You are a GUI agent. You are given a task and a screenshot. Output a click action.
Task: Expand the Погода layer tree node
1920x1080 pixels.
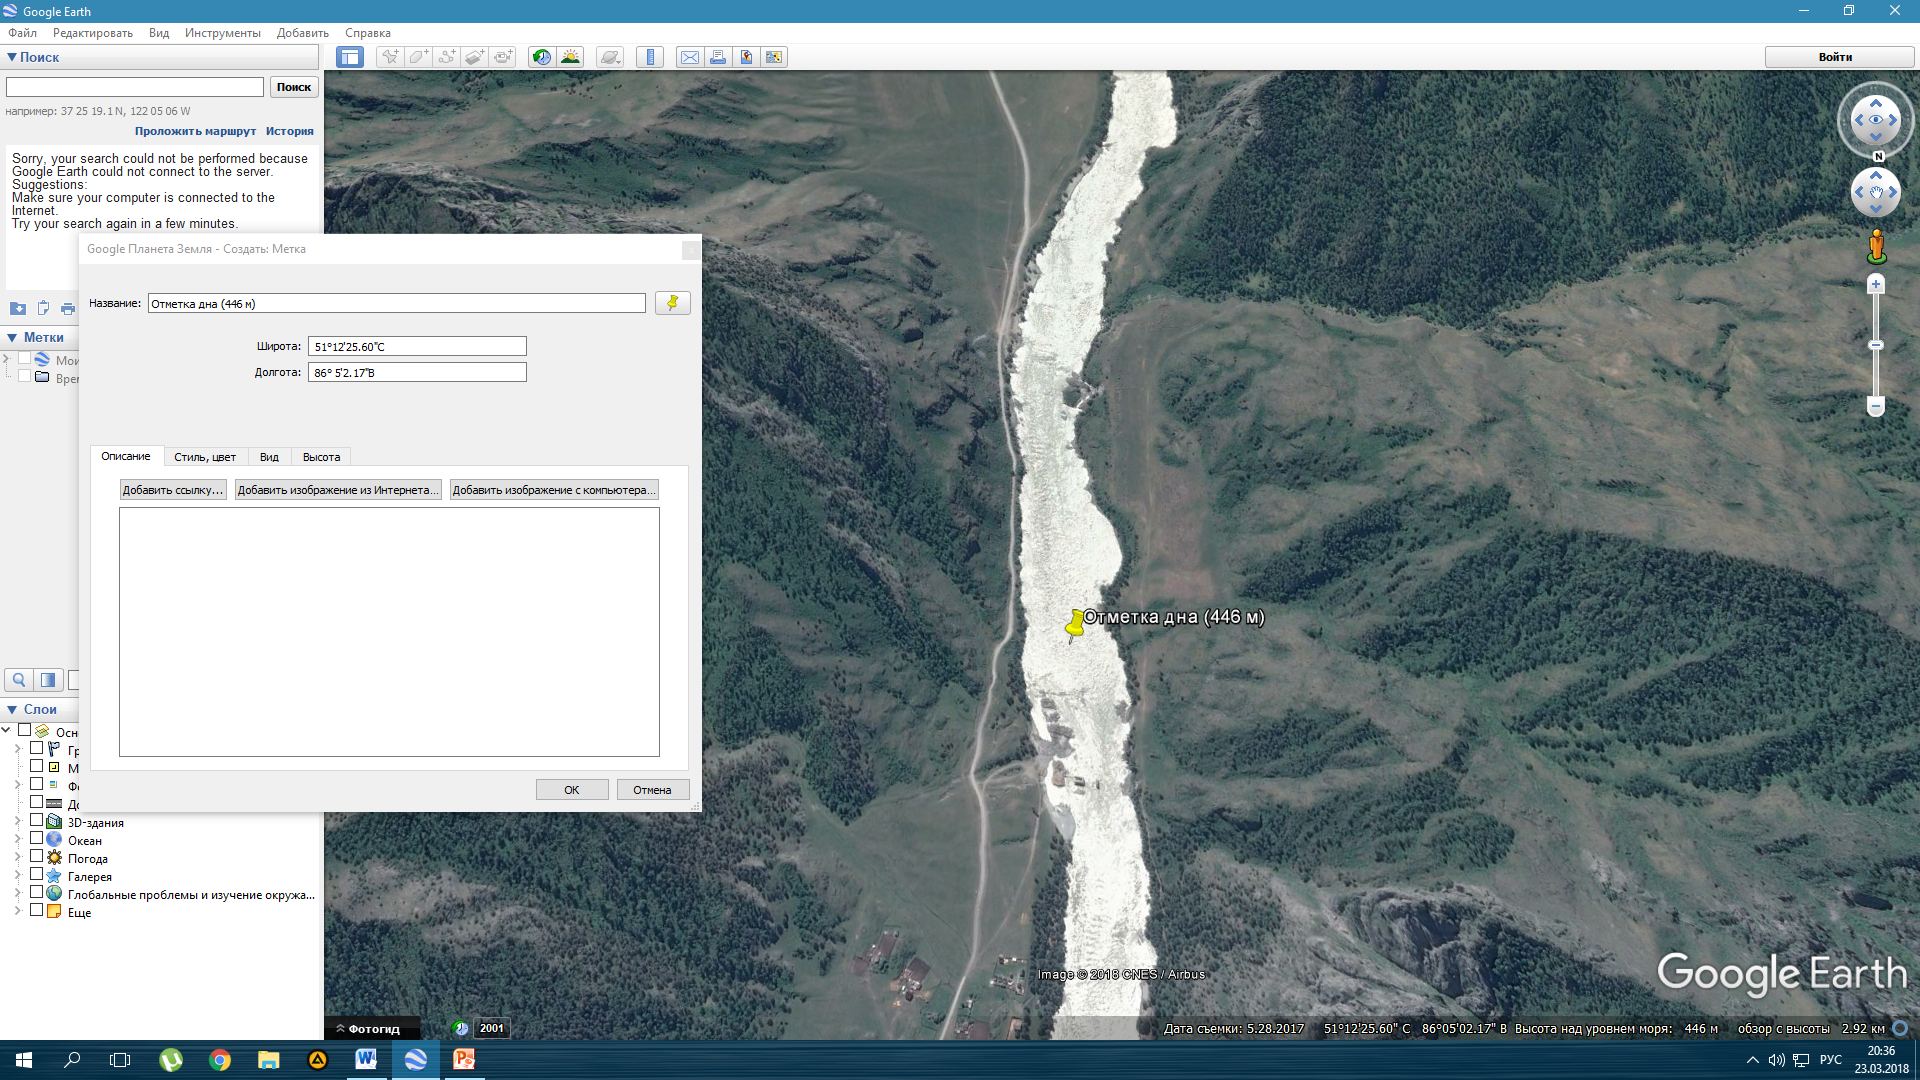[17, 857]
